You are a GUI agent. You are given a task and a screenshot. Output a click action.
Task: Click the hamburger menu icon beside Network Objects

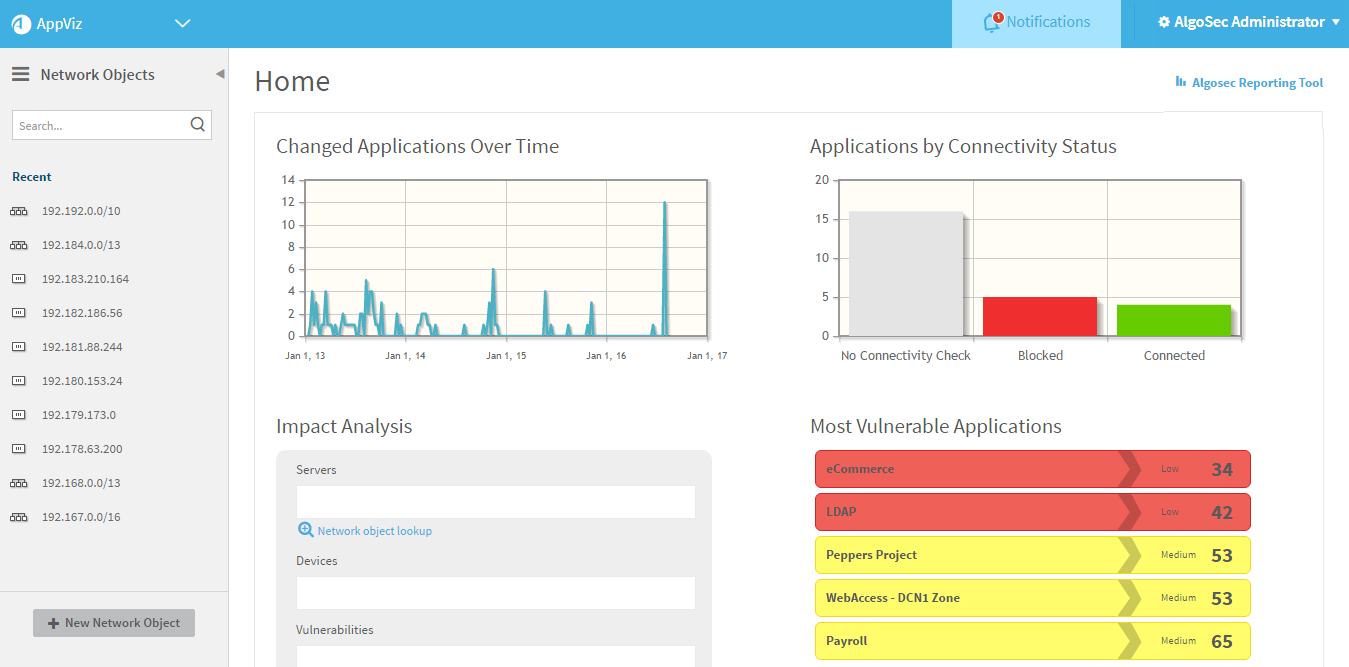click(x=20, y=74)
